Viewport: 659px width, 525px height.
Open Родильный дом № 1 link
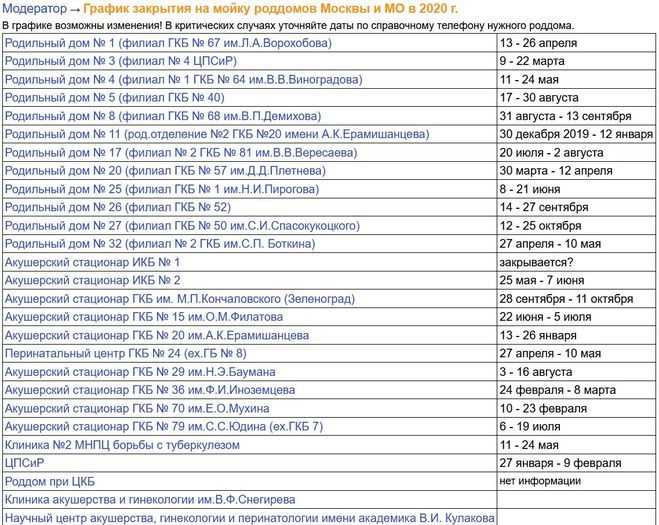pyautogui.click(x=168, y=43)
